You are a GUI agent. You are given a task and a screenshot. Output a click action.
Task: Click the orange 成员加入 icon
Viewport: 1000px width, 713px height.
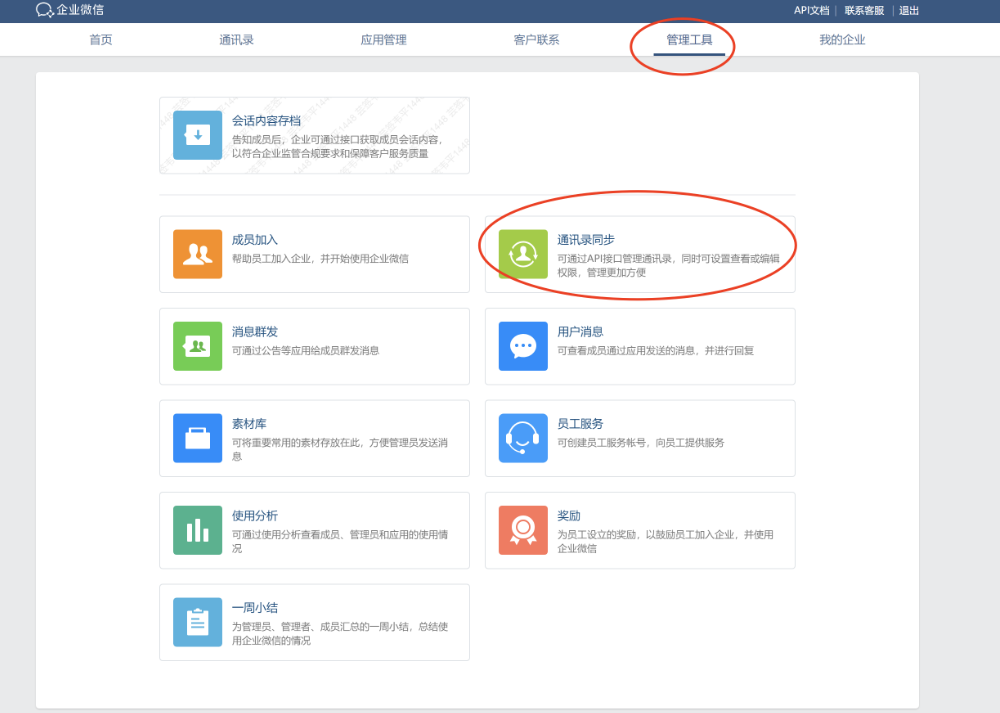click(x=197, y=254)
